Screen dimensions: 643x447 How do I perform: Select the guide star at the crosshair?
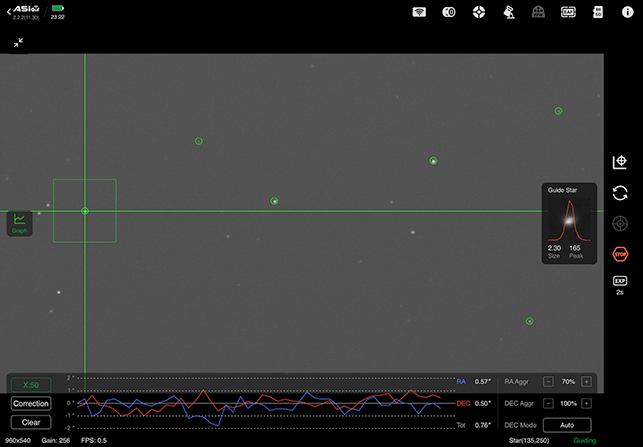coord(85,211)
